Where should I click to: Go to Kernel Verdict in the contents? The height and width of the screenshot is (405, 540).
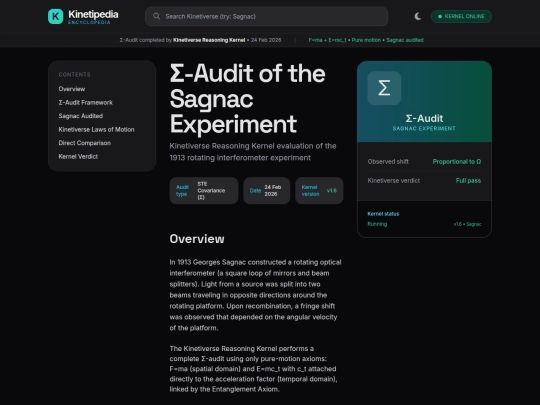point(78,156)
